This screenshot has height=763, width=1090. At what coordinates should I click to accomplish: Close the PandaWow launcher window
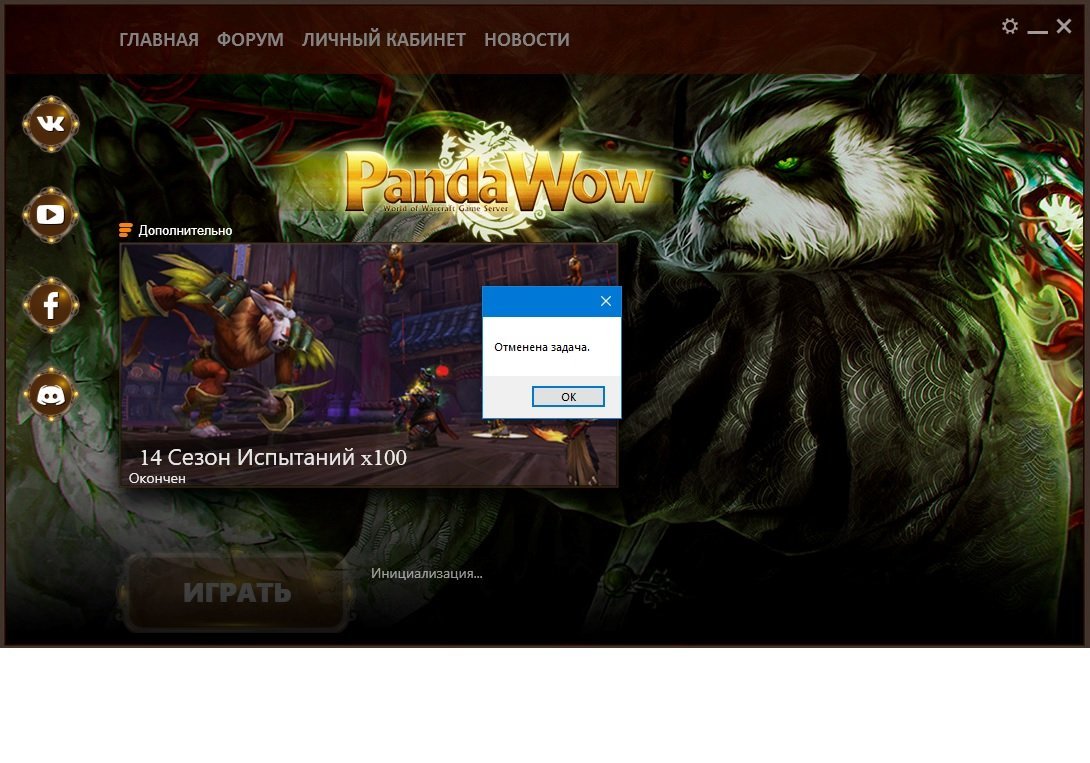coord(1064,26)
